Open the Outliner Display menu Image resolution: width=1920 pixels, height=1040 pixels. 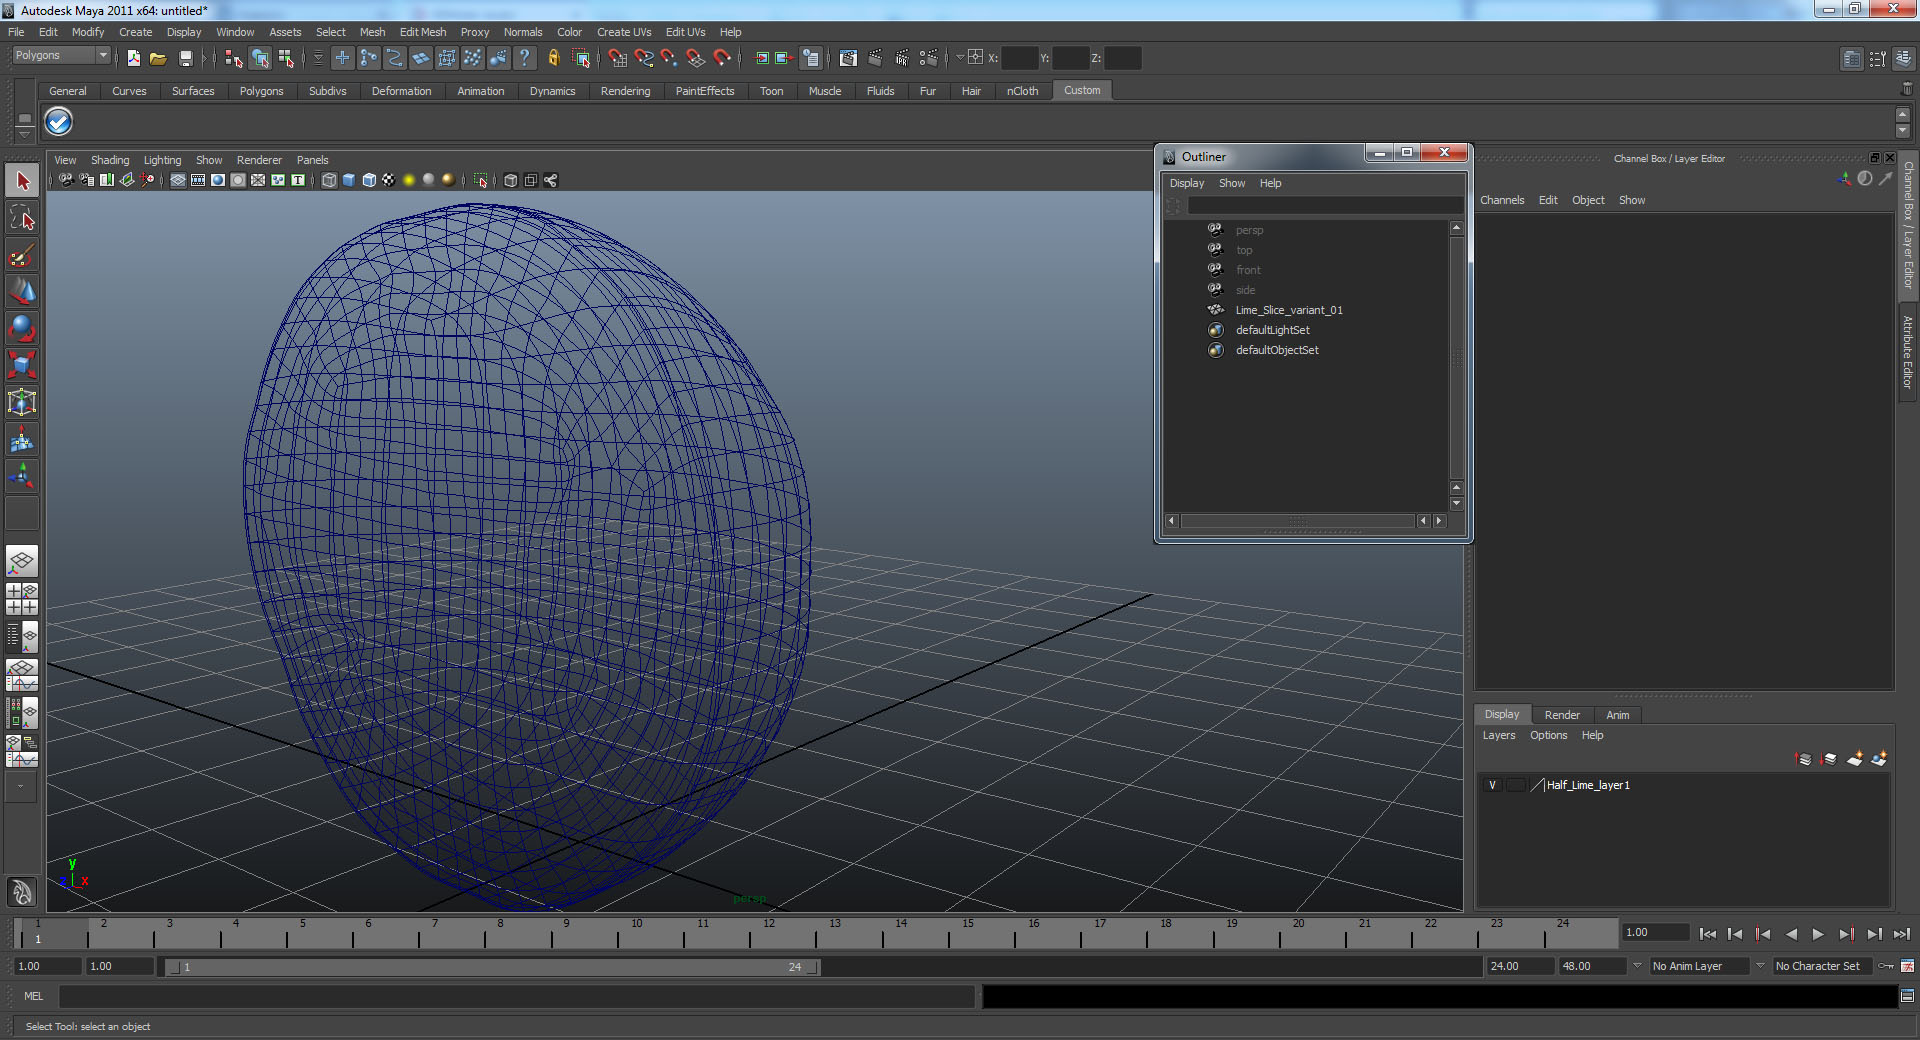point(1187,183)
